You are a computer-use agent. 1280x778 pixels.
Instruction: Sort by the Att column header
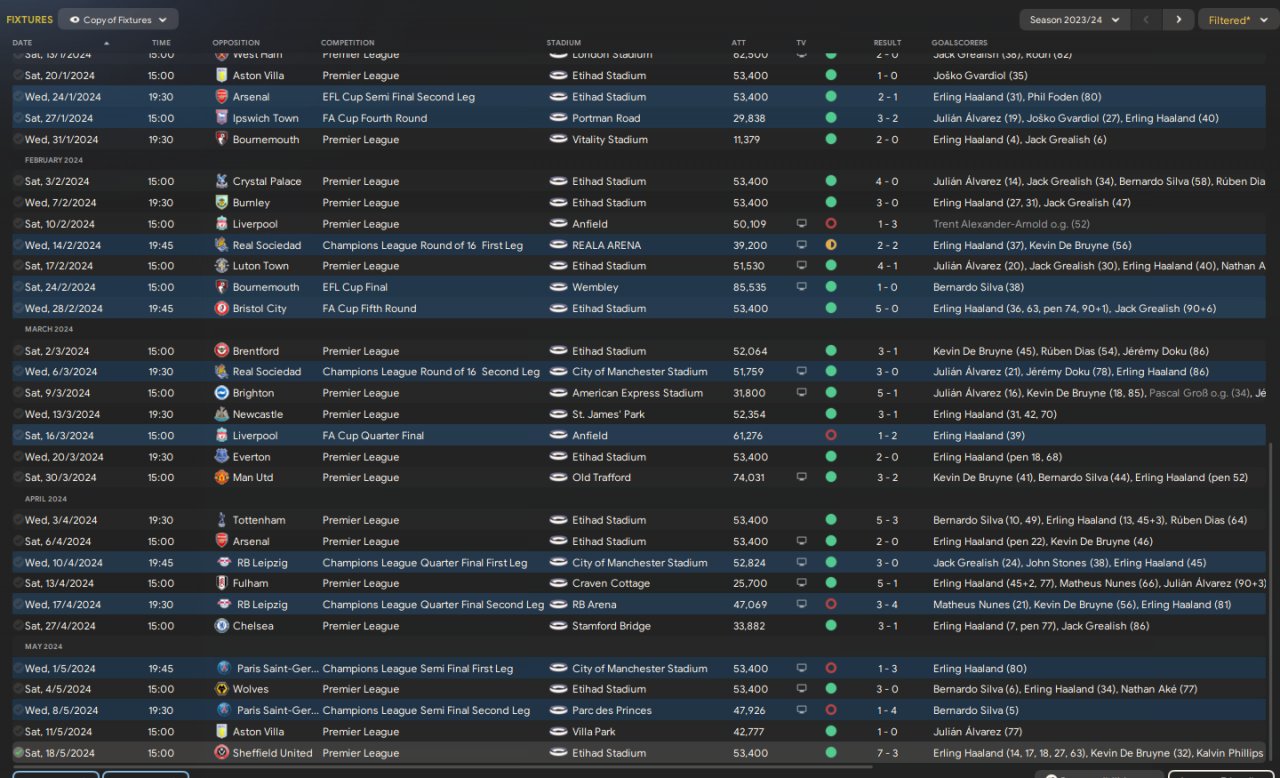(x=739, y=43)
